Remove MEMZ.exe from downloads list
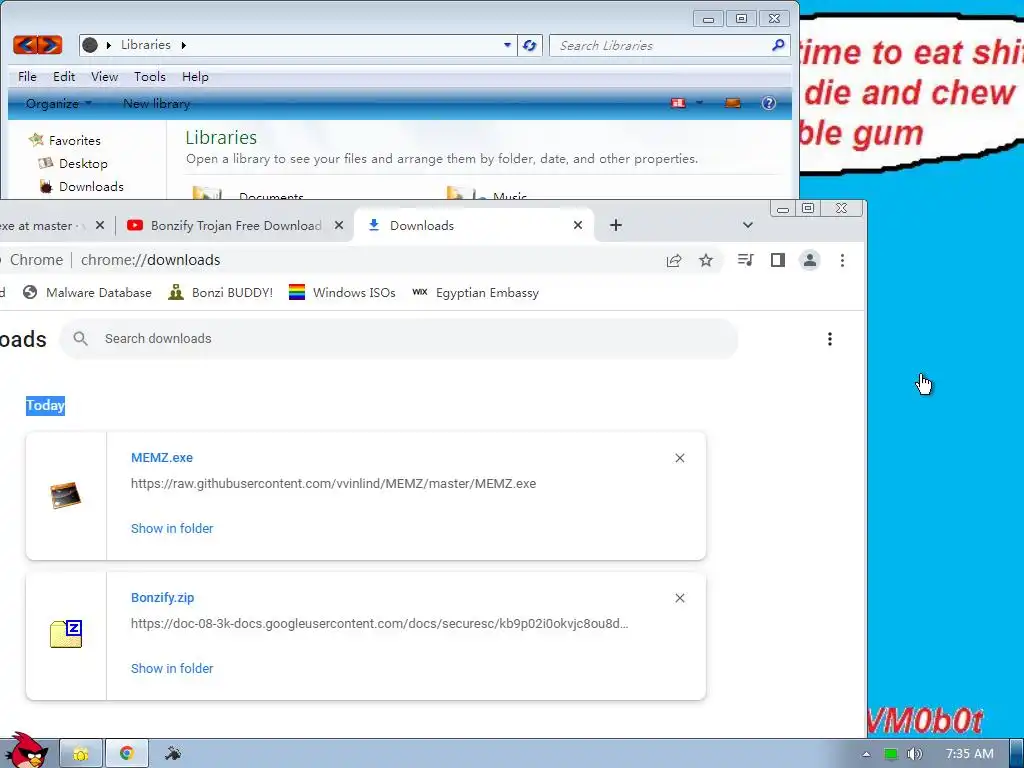The height and width of the screenshot is (768, 1024). pyautogui.click(x=680, y=458)
